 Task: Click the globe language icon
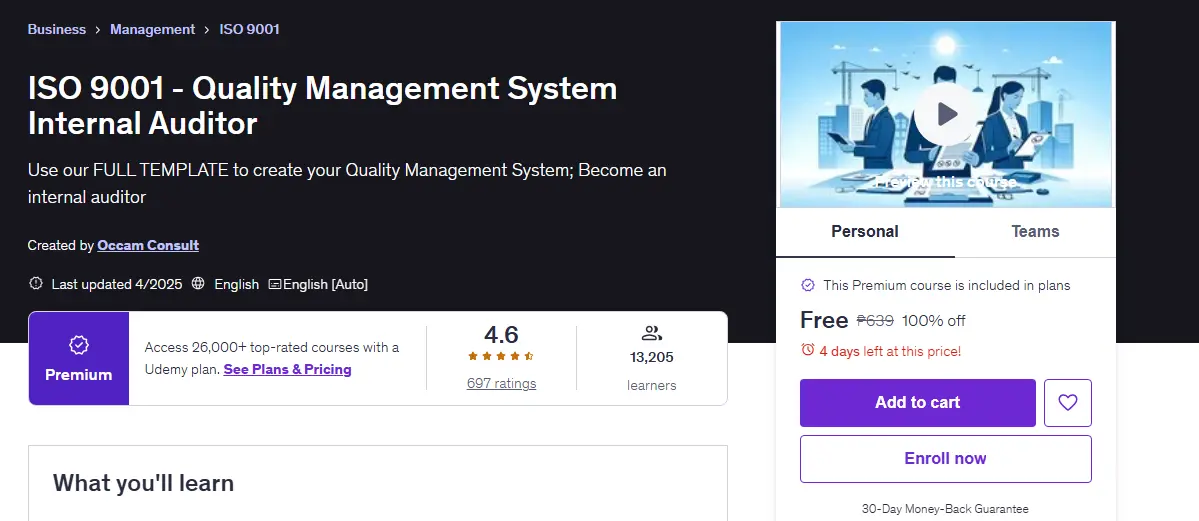point(198,284)
